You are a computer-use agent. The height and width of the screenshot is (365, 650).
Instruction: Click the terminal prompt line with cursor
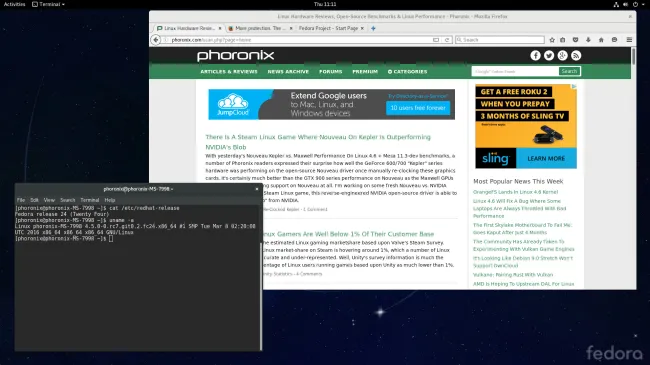click(64, 238)
